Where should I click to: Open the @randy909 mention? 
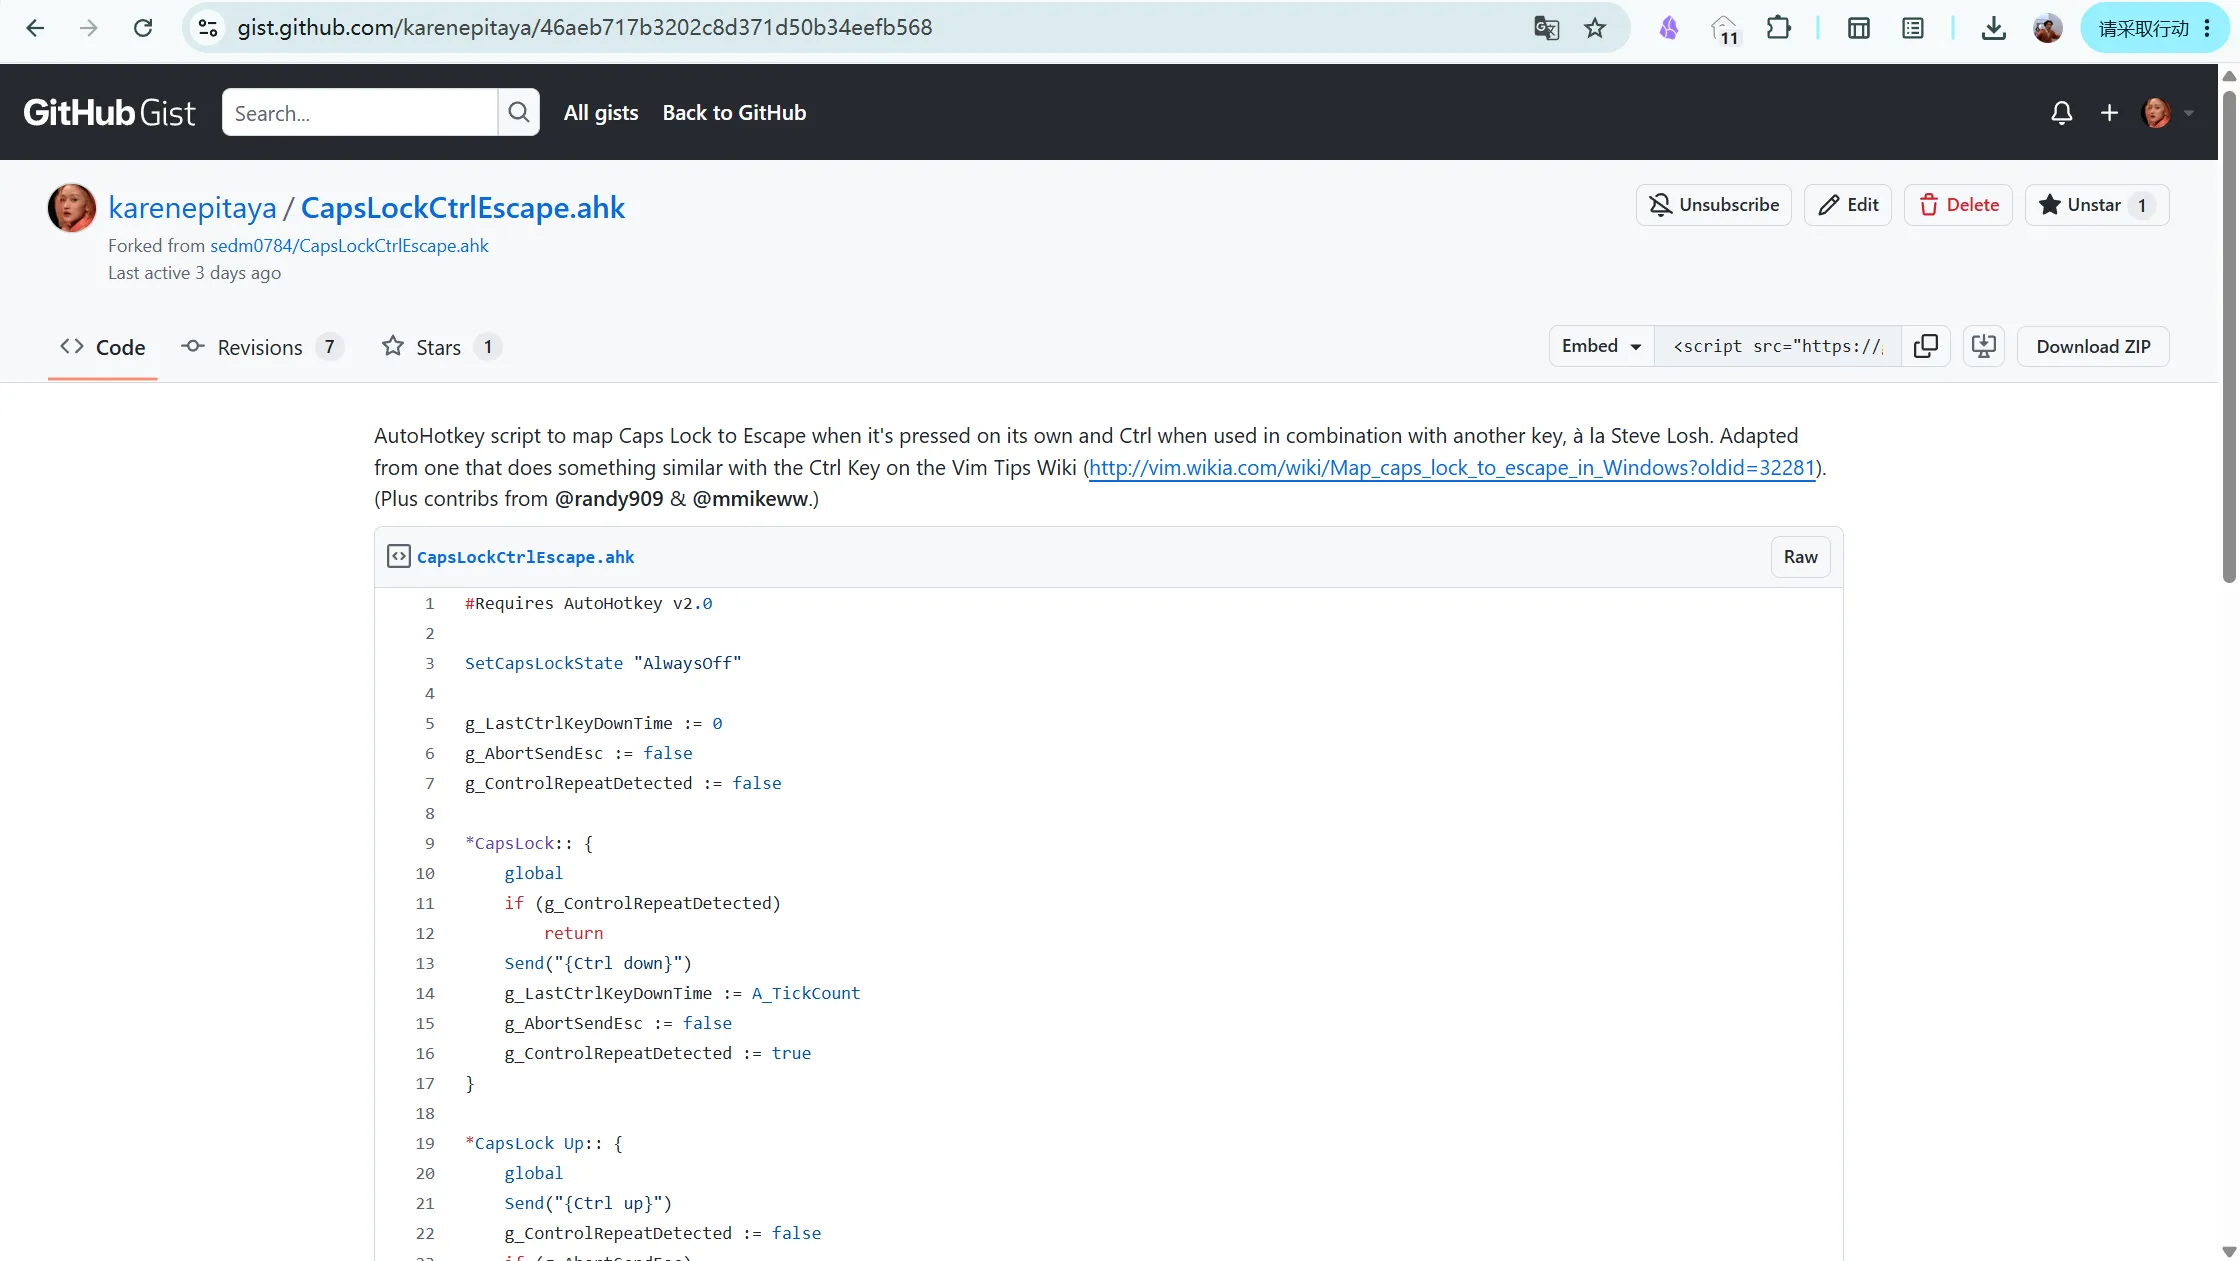[609, 499]
